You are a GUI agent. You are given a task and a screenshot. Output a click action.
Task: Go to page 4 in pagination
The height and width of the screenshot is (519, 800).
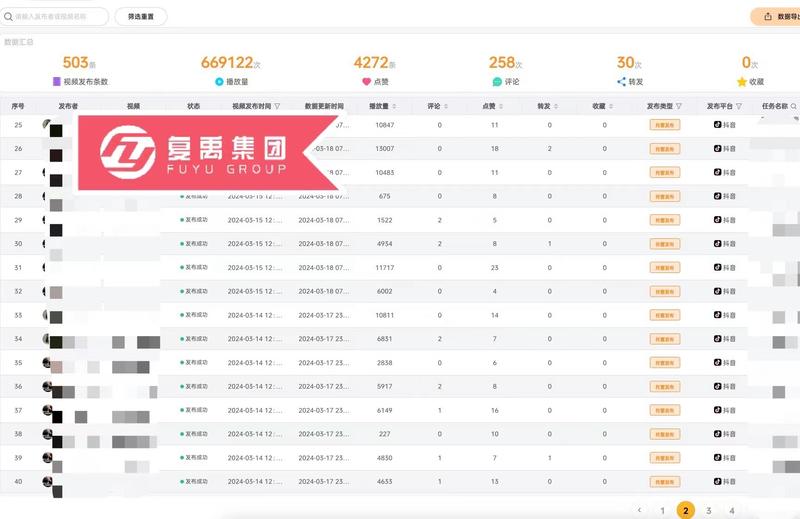732,510
